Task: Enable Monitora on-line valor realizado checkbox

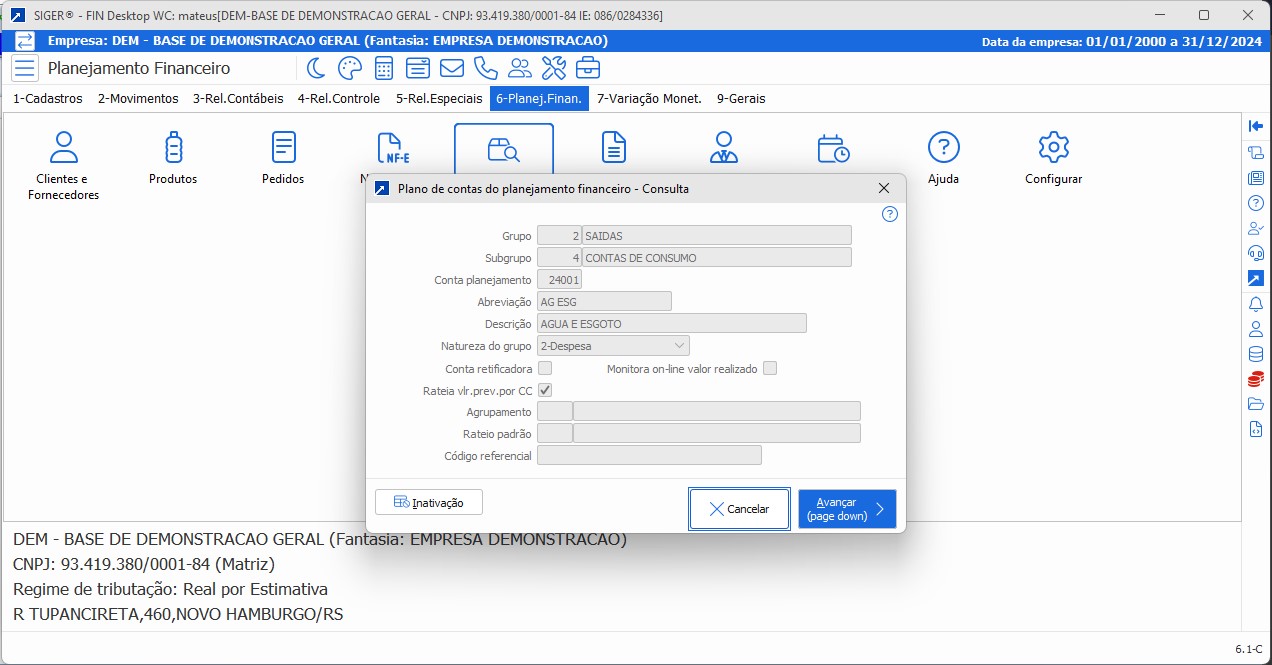Action: [x=770, y=369]
